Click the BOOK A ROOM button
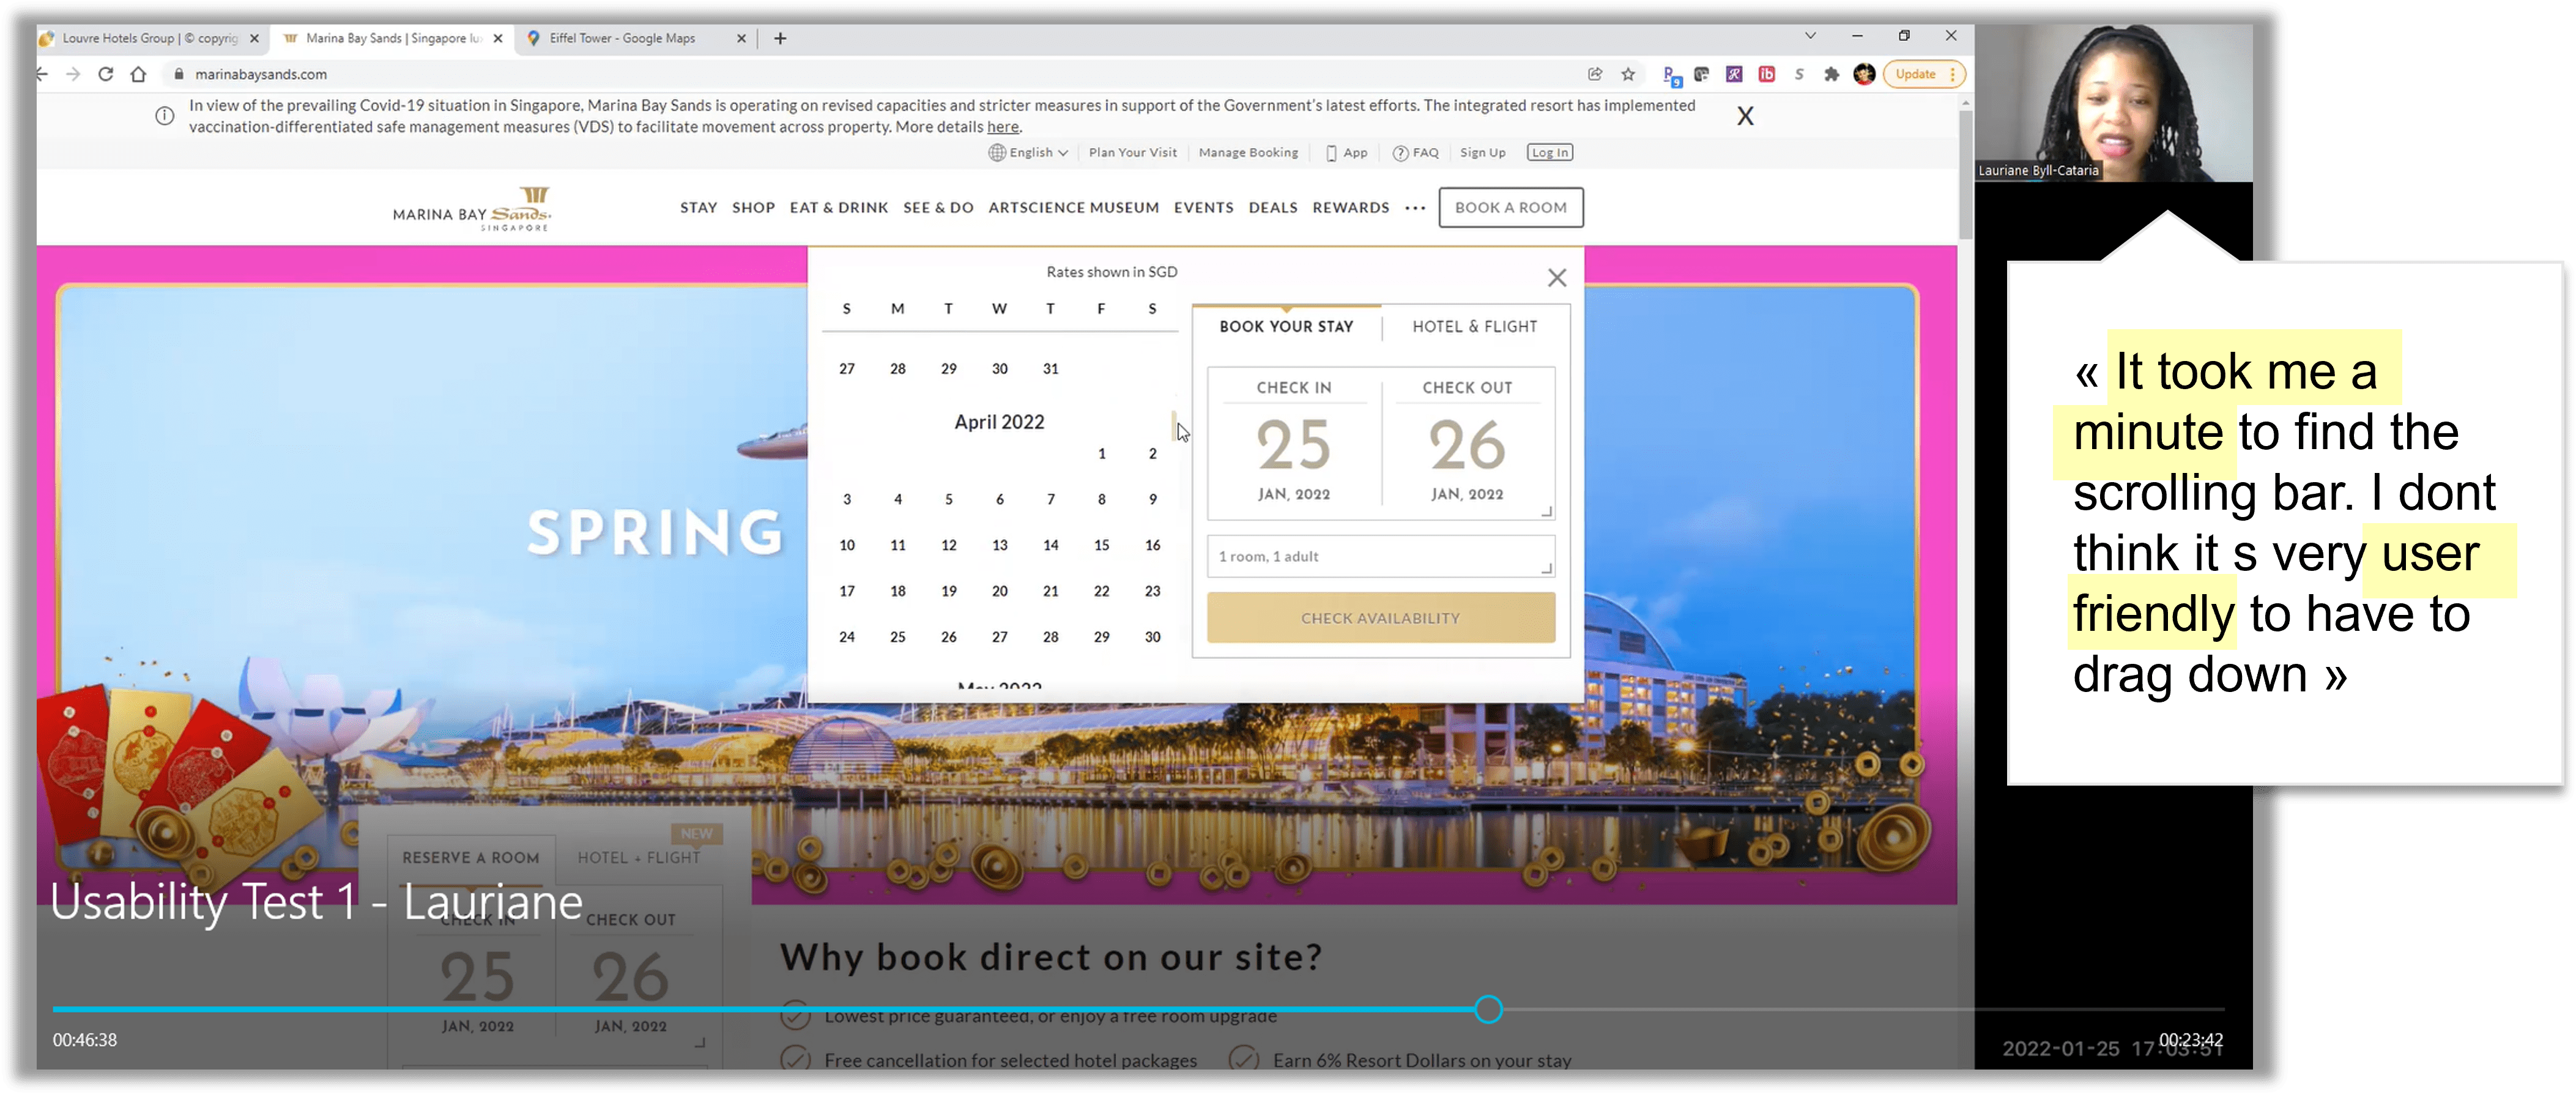 [1510, 207]
